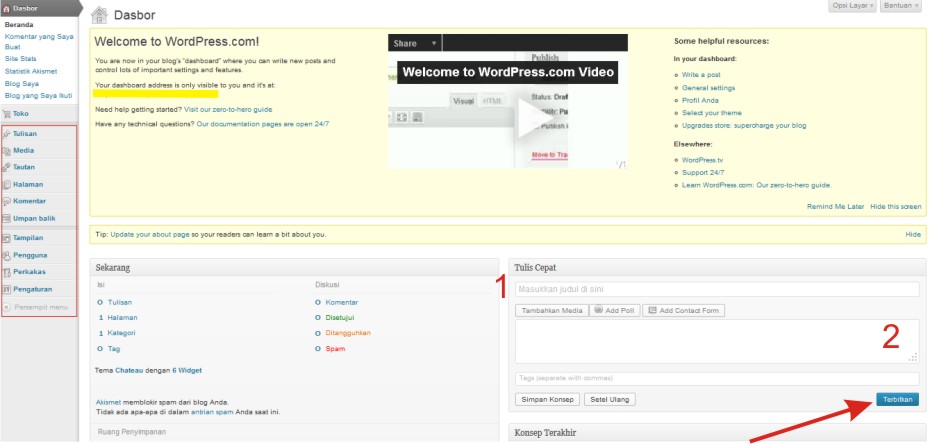Select Beranda in sidebar submenu
Image resolution: width=930 pixels, height=444 pixels.
18,25
